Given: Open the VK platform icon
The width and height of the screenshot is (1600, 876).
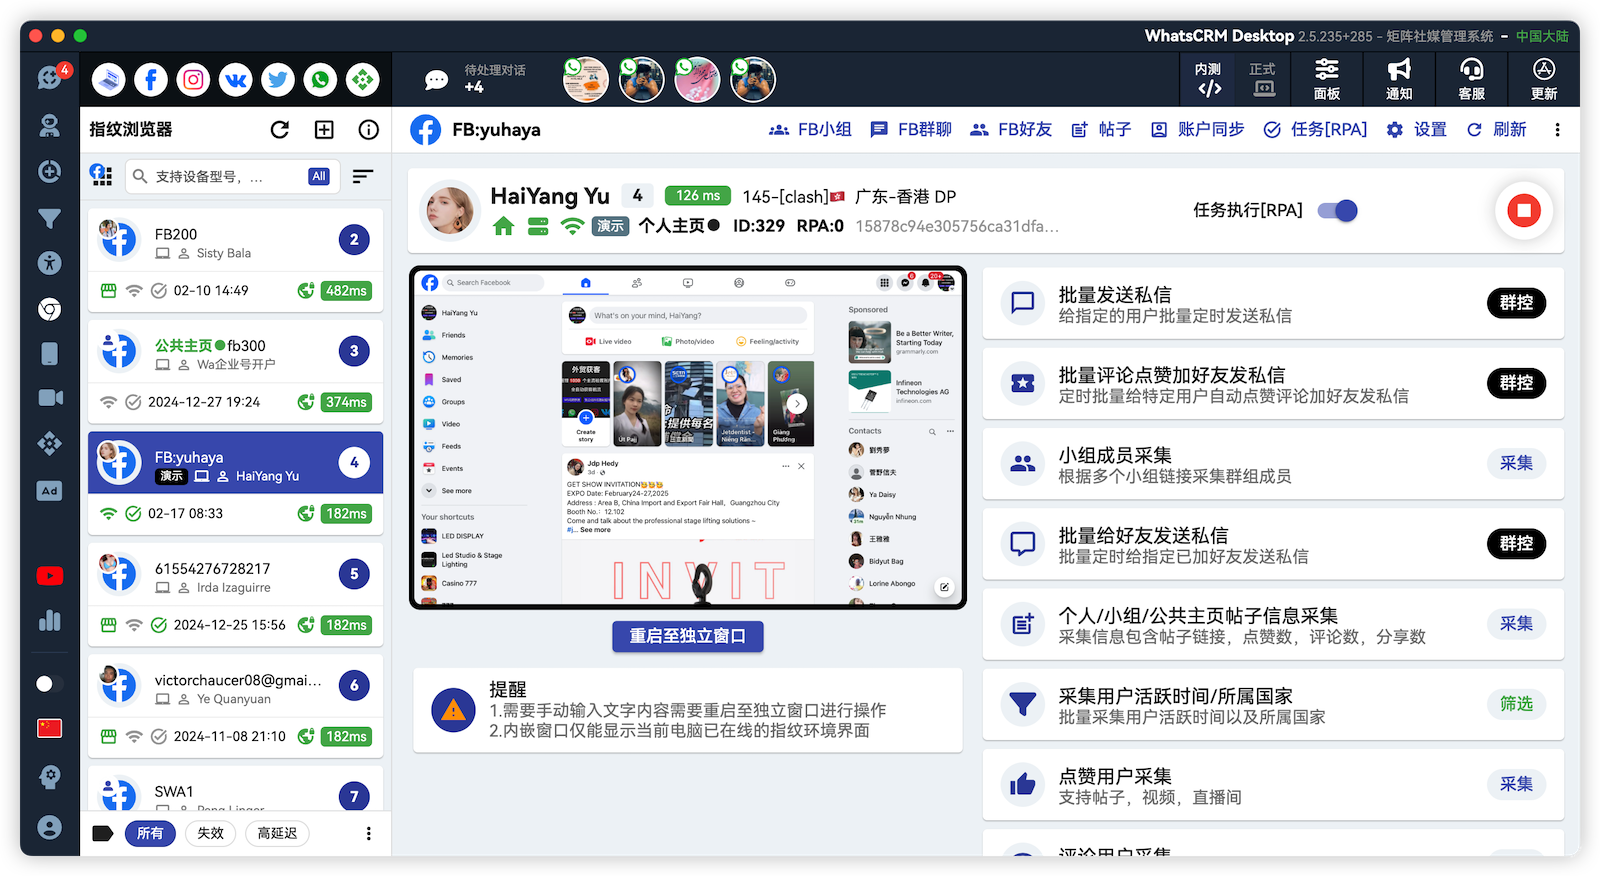Looking at the screenshot, I should pos(236,80).
